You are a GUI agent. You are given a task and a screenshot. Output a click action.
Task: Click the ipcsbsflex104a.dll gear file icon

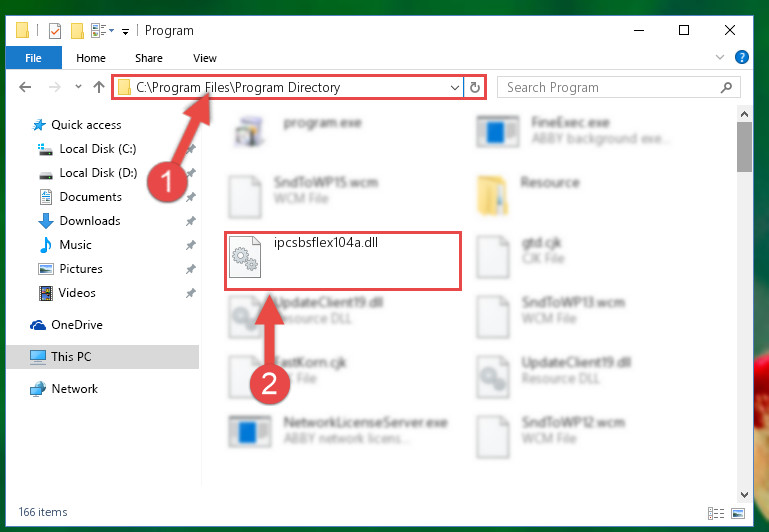click(x=245, y=257)
